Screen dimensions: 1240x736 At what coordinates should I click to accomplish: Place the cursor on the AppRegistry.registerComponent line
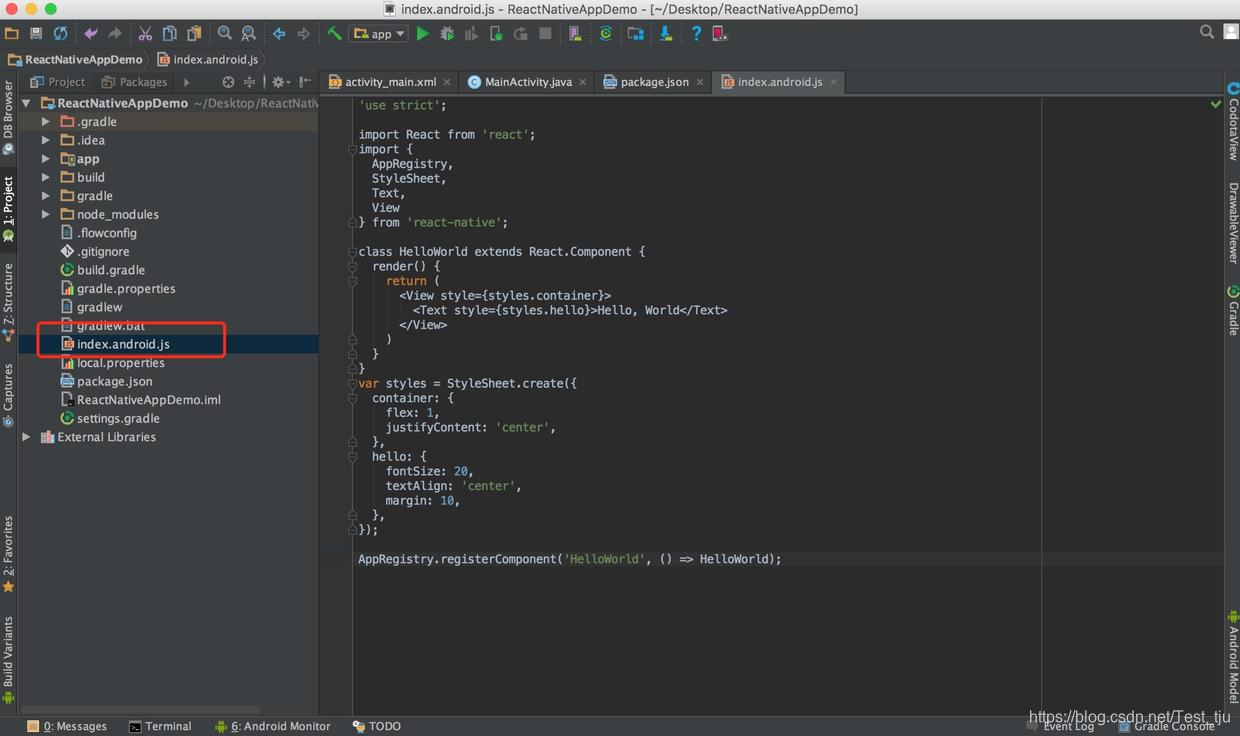click(x=570, y=559)
